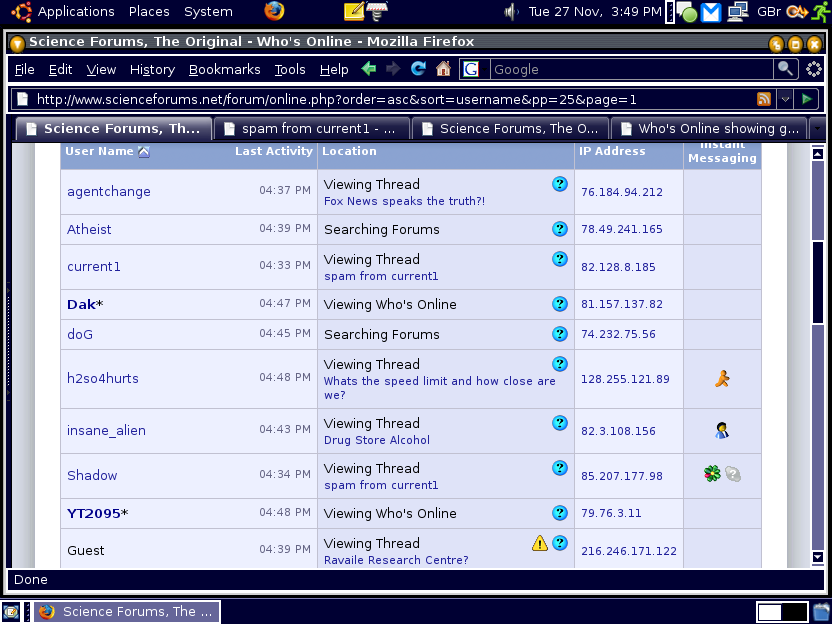Image resolution: width=832 pixels, height=624 pixels.
Task: Click Shadow's ICQ flower icon
Action: click(x=712, y=475)
